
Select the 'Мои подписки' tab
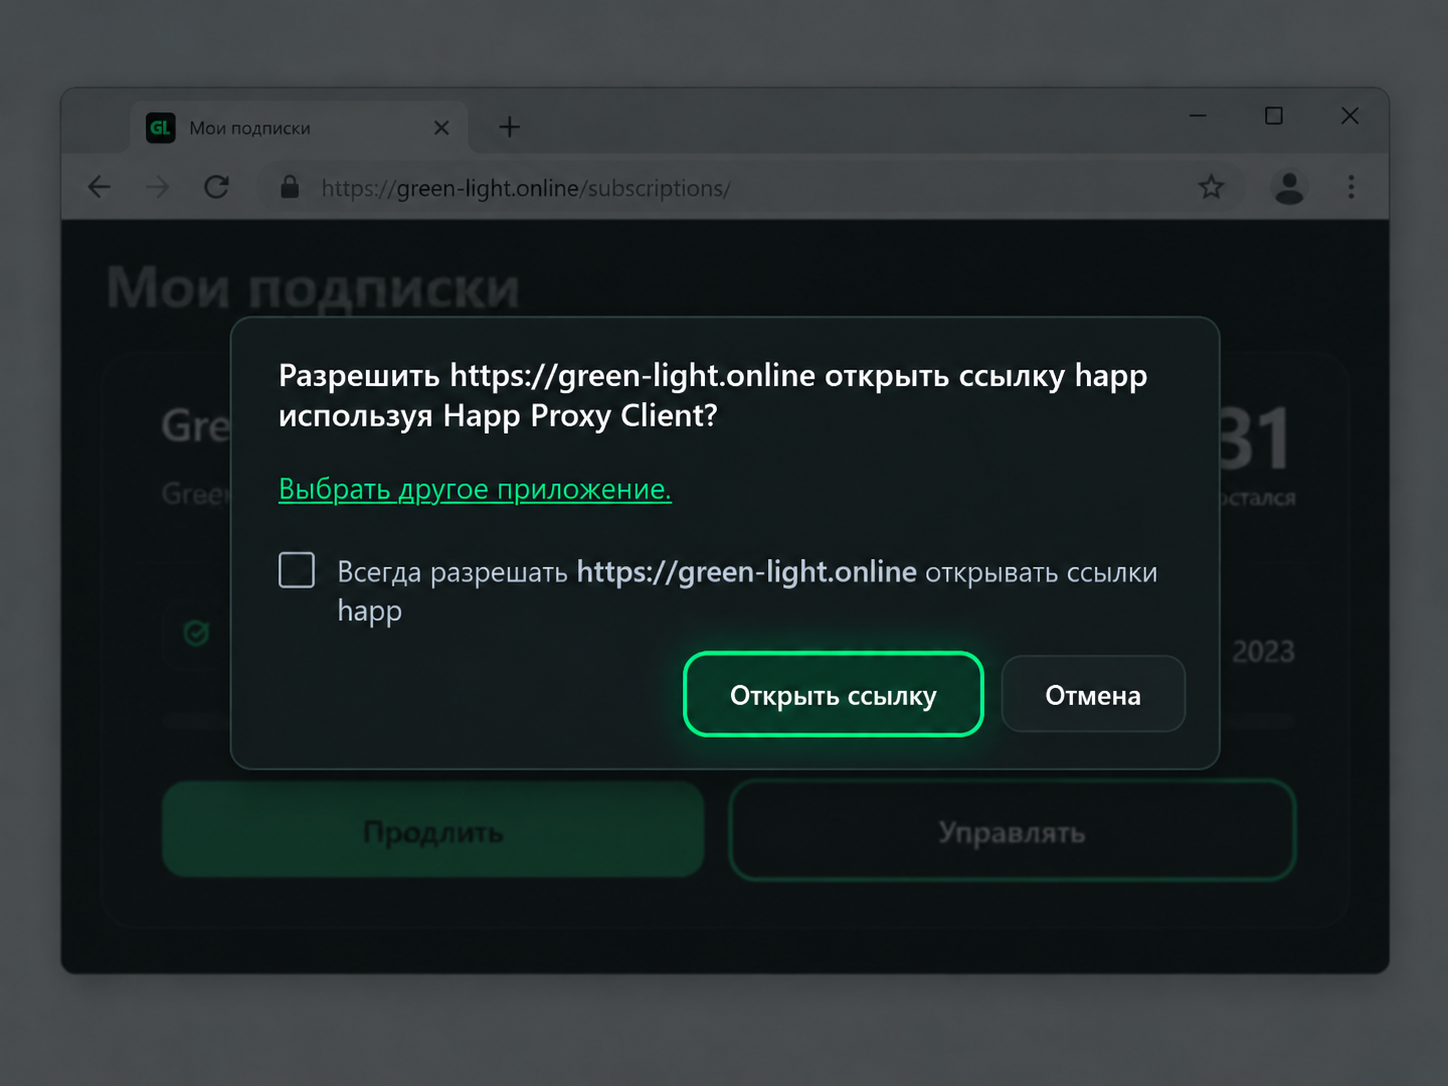pyautogui.click(x=298, y=127)
